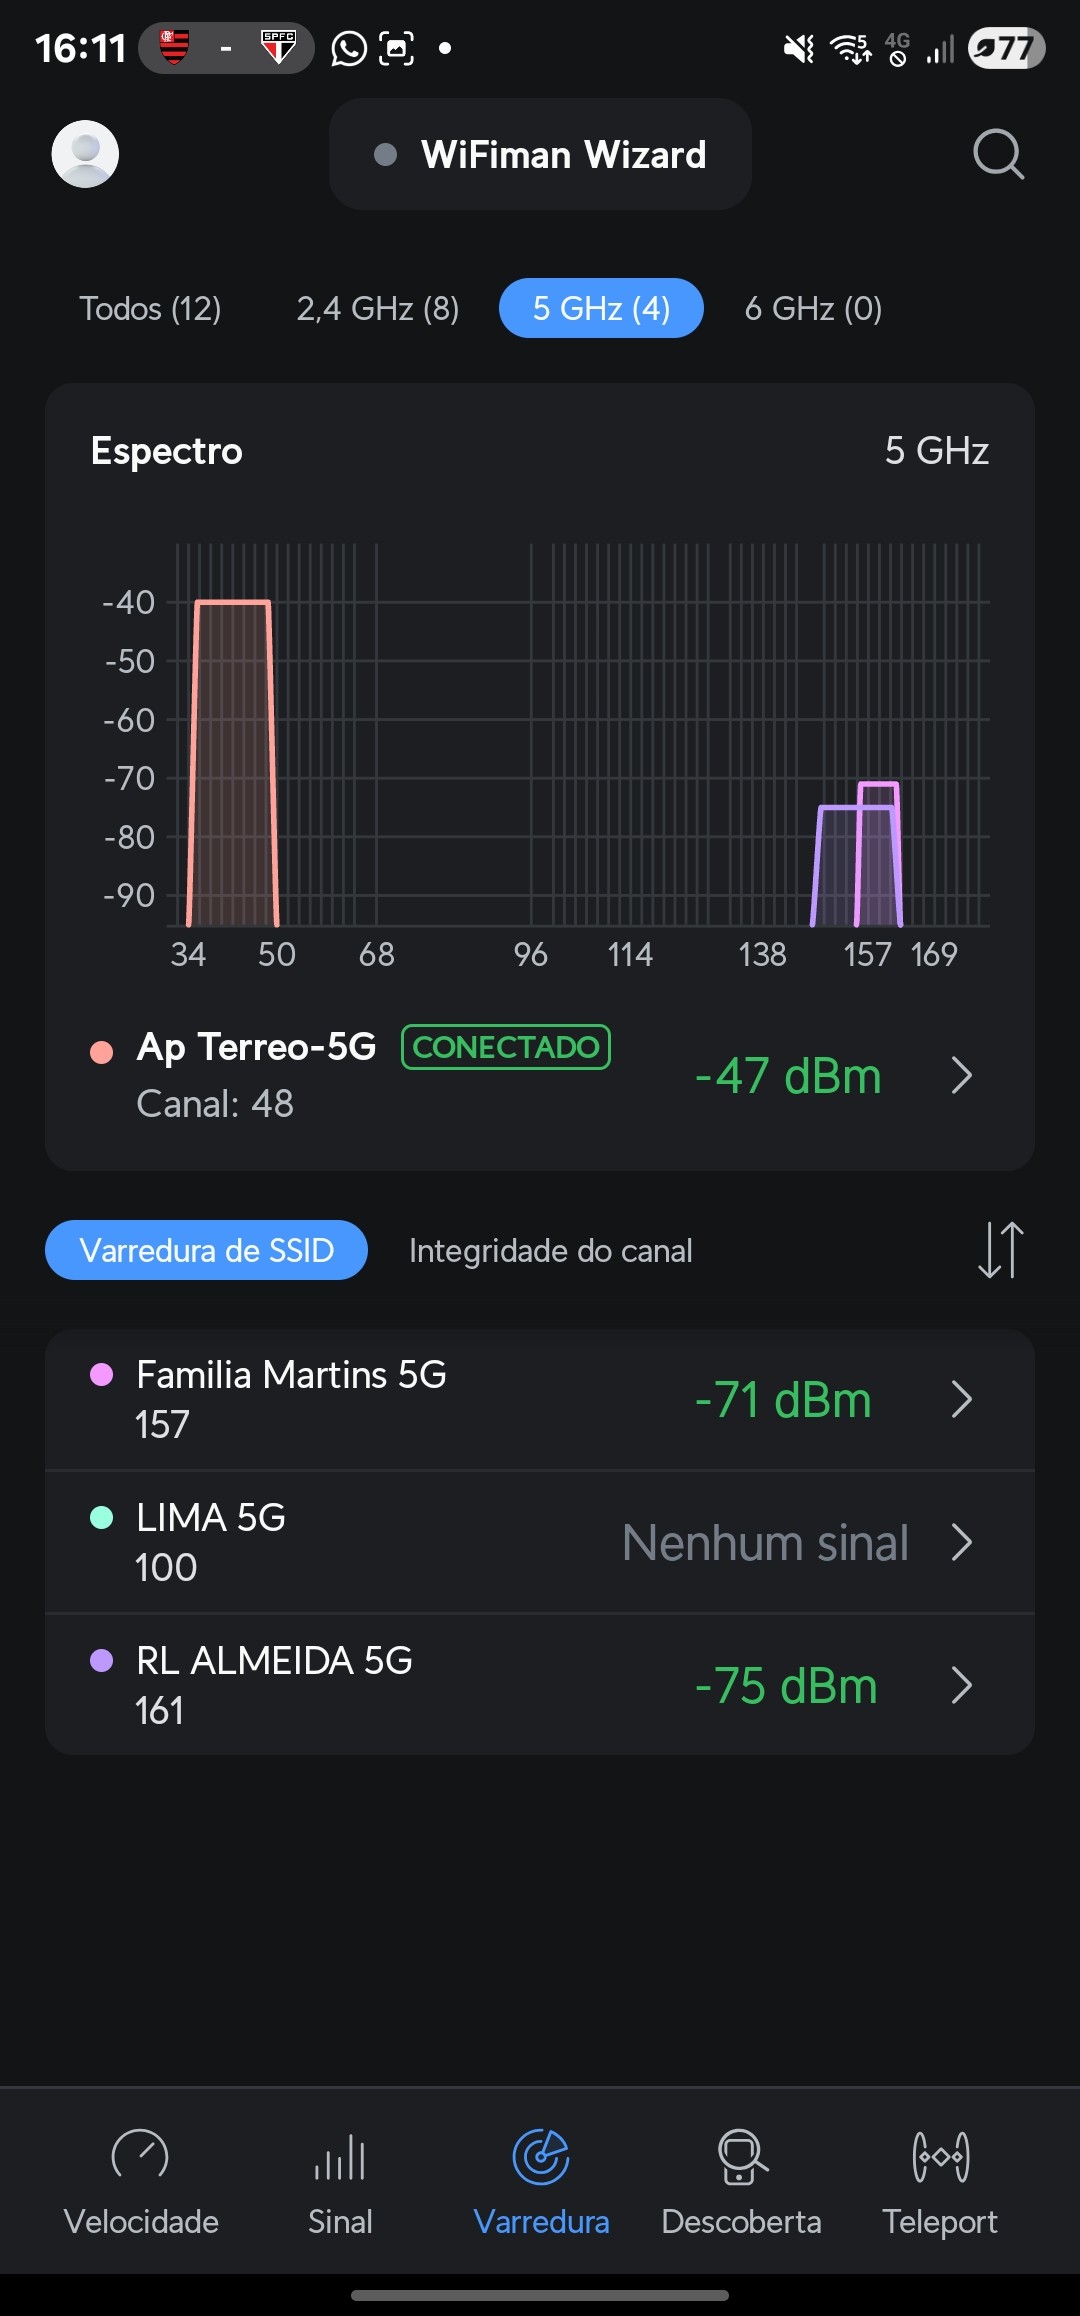Open the Teleport icon

(940, 2157)
